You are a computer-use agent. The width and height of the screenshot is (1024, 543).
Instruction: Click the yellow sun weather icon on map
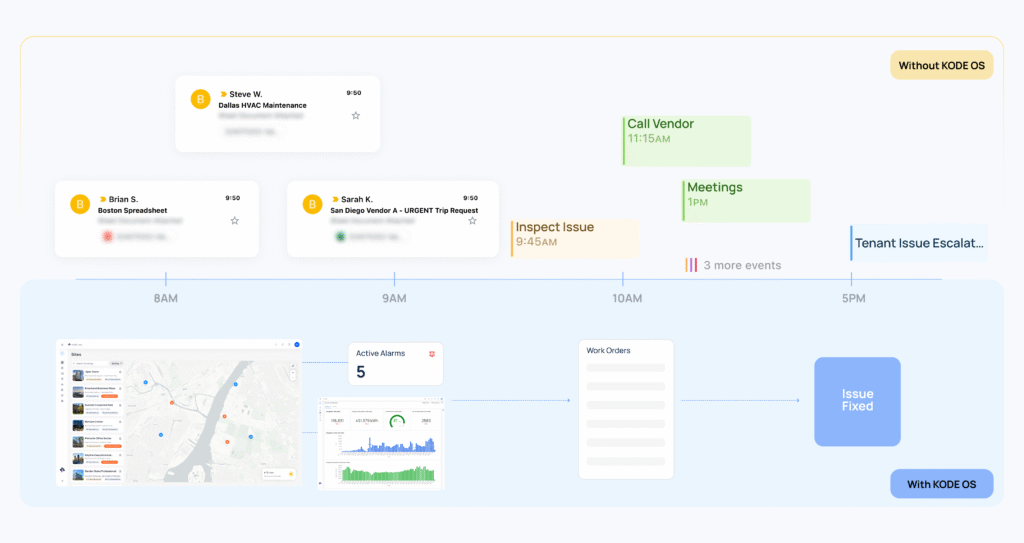[291, 474]
